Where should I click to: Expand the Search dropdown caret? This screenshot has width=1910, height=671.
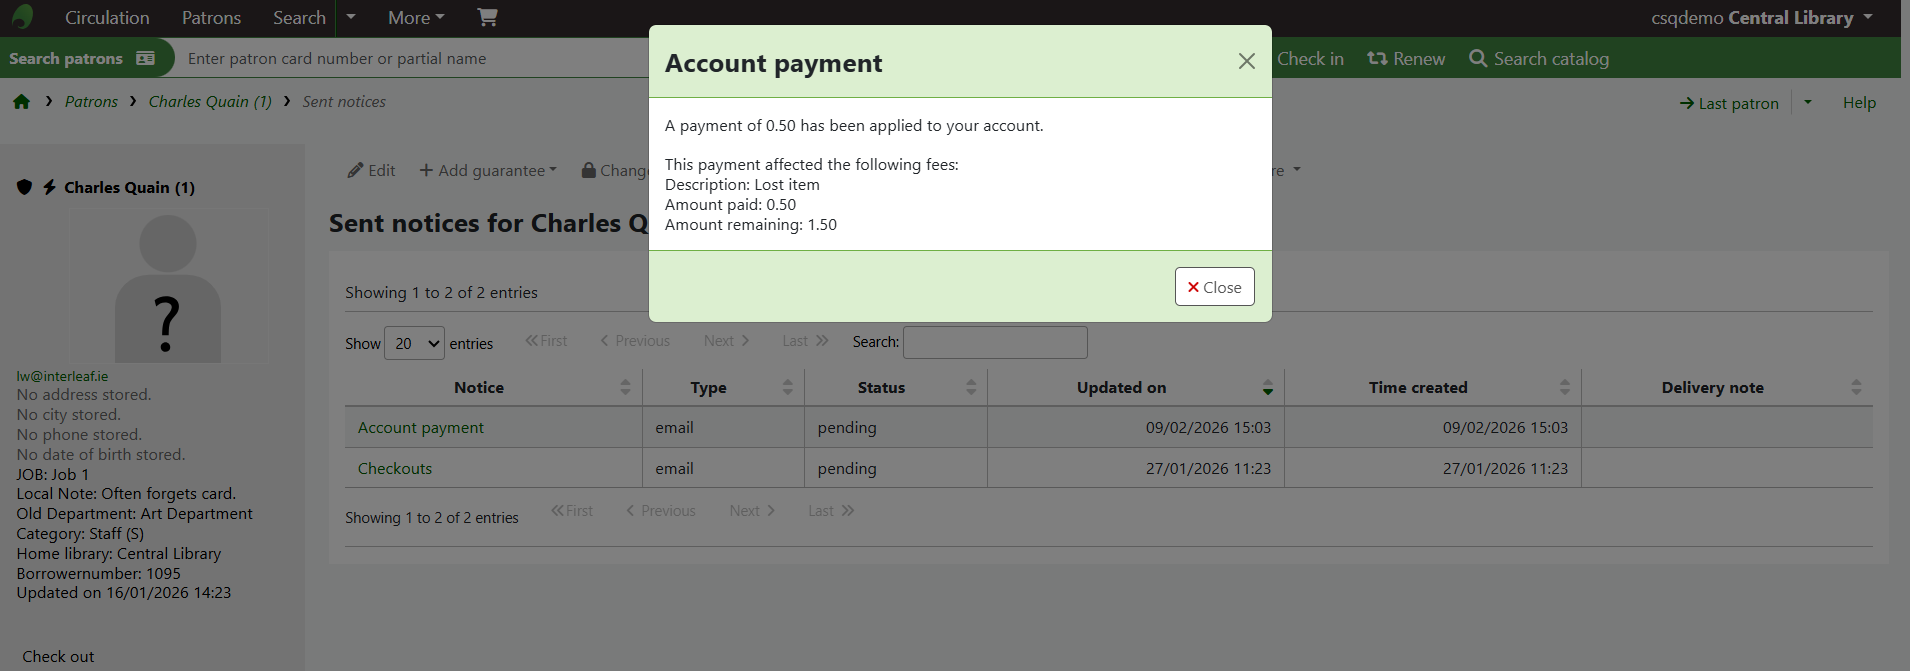coord(350,18)
